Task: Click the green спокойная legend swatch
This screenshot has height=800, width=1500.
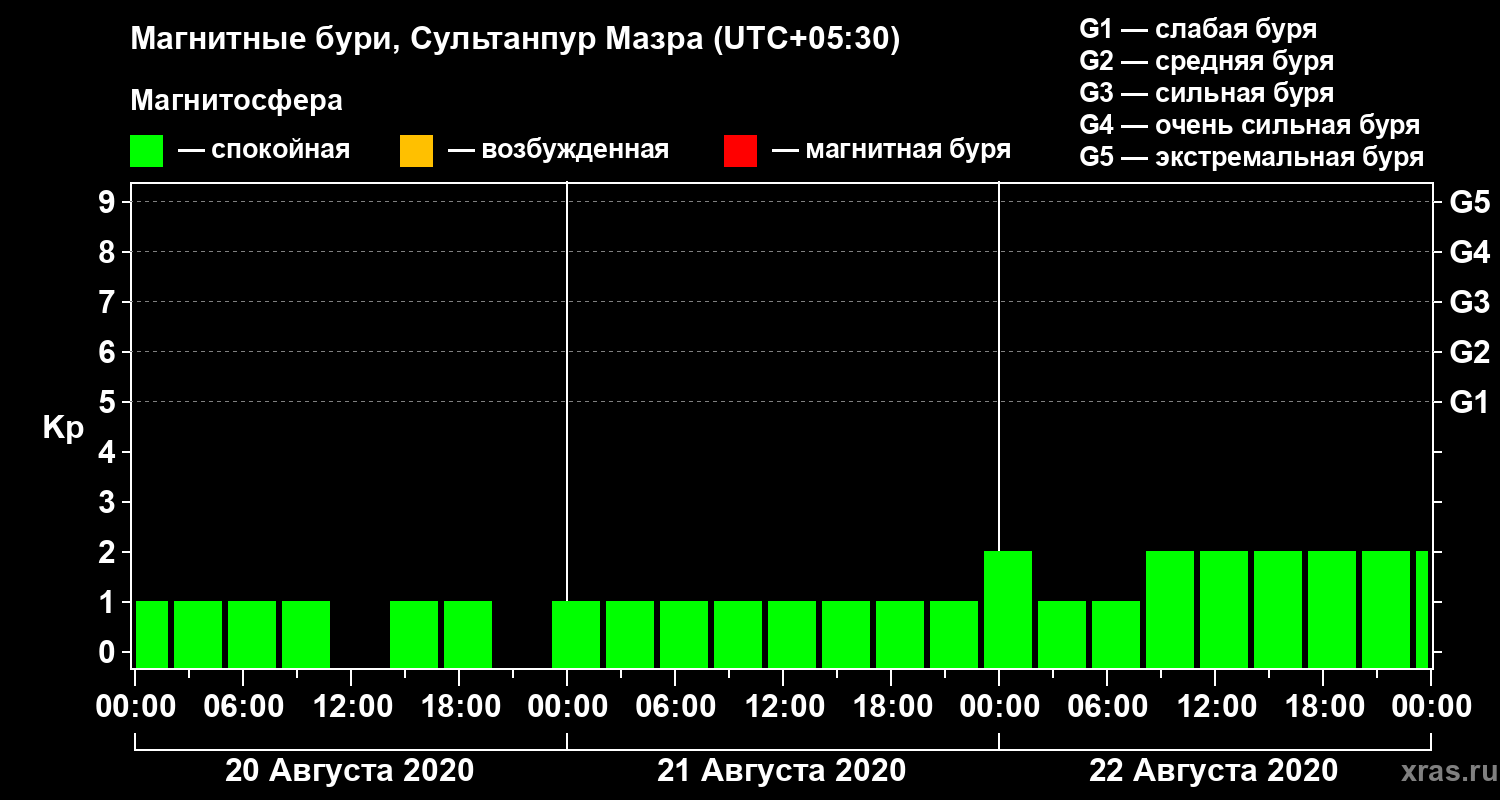Action: (147, 150)
